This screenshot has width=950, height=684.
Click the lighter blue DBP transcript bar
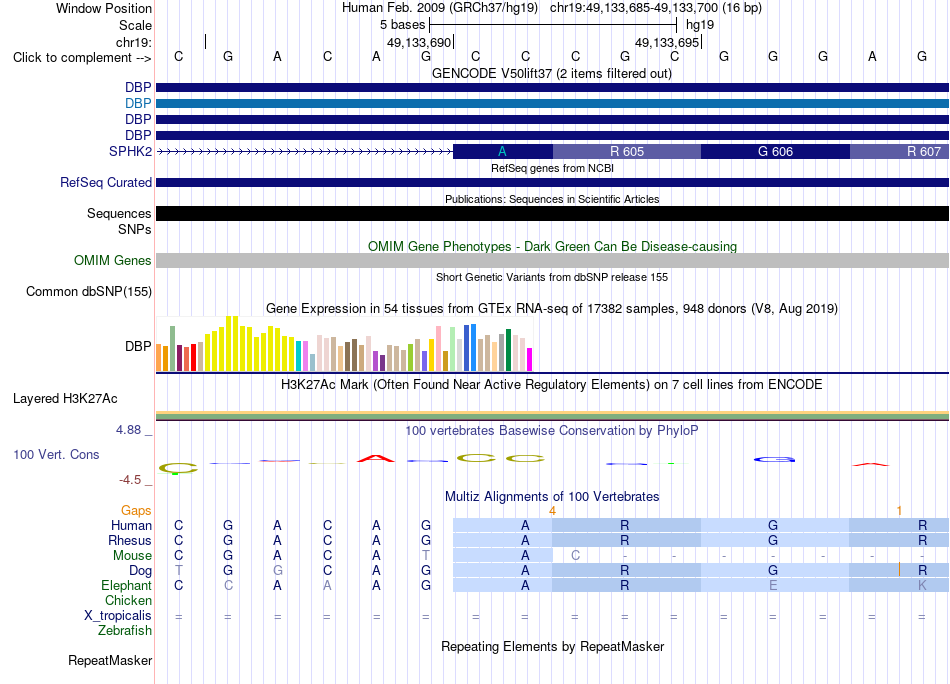(x=552, y=104)
